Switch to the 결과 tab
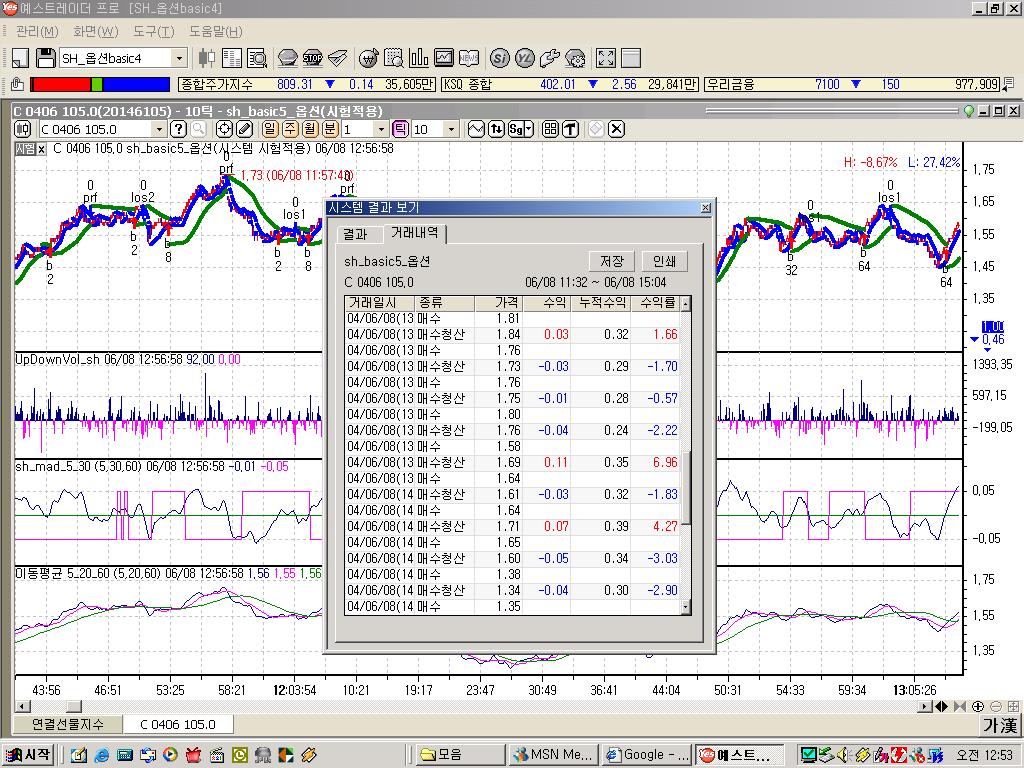1024x768 pixels. (x=355, y=234)
